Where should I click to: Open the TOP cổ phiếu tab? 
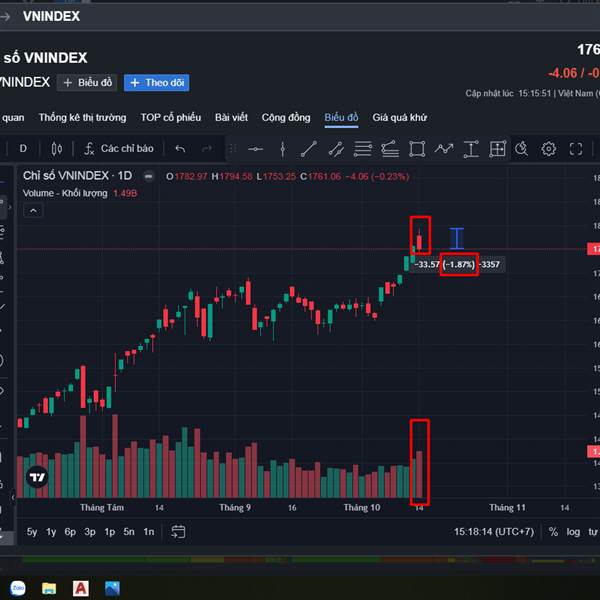[x=171, y=117]
